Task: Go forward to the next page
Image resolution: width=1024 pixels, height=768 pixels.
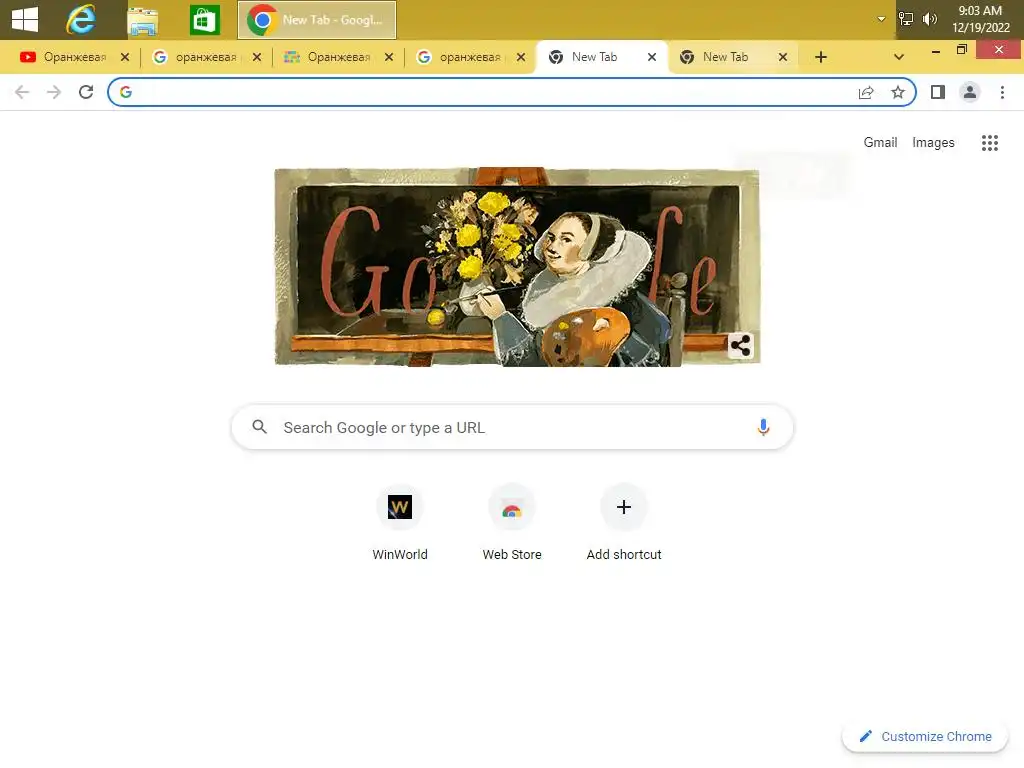Action: (54, 92)
